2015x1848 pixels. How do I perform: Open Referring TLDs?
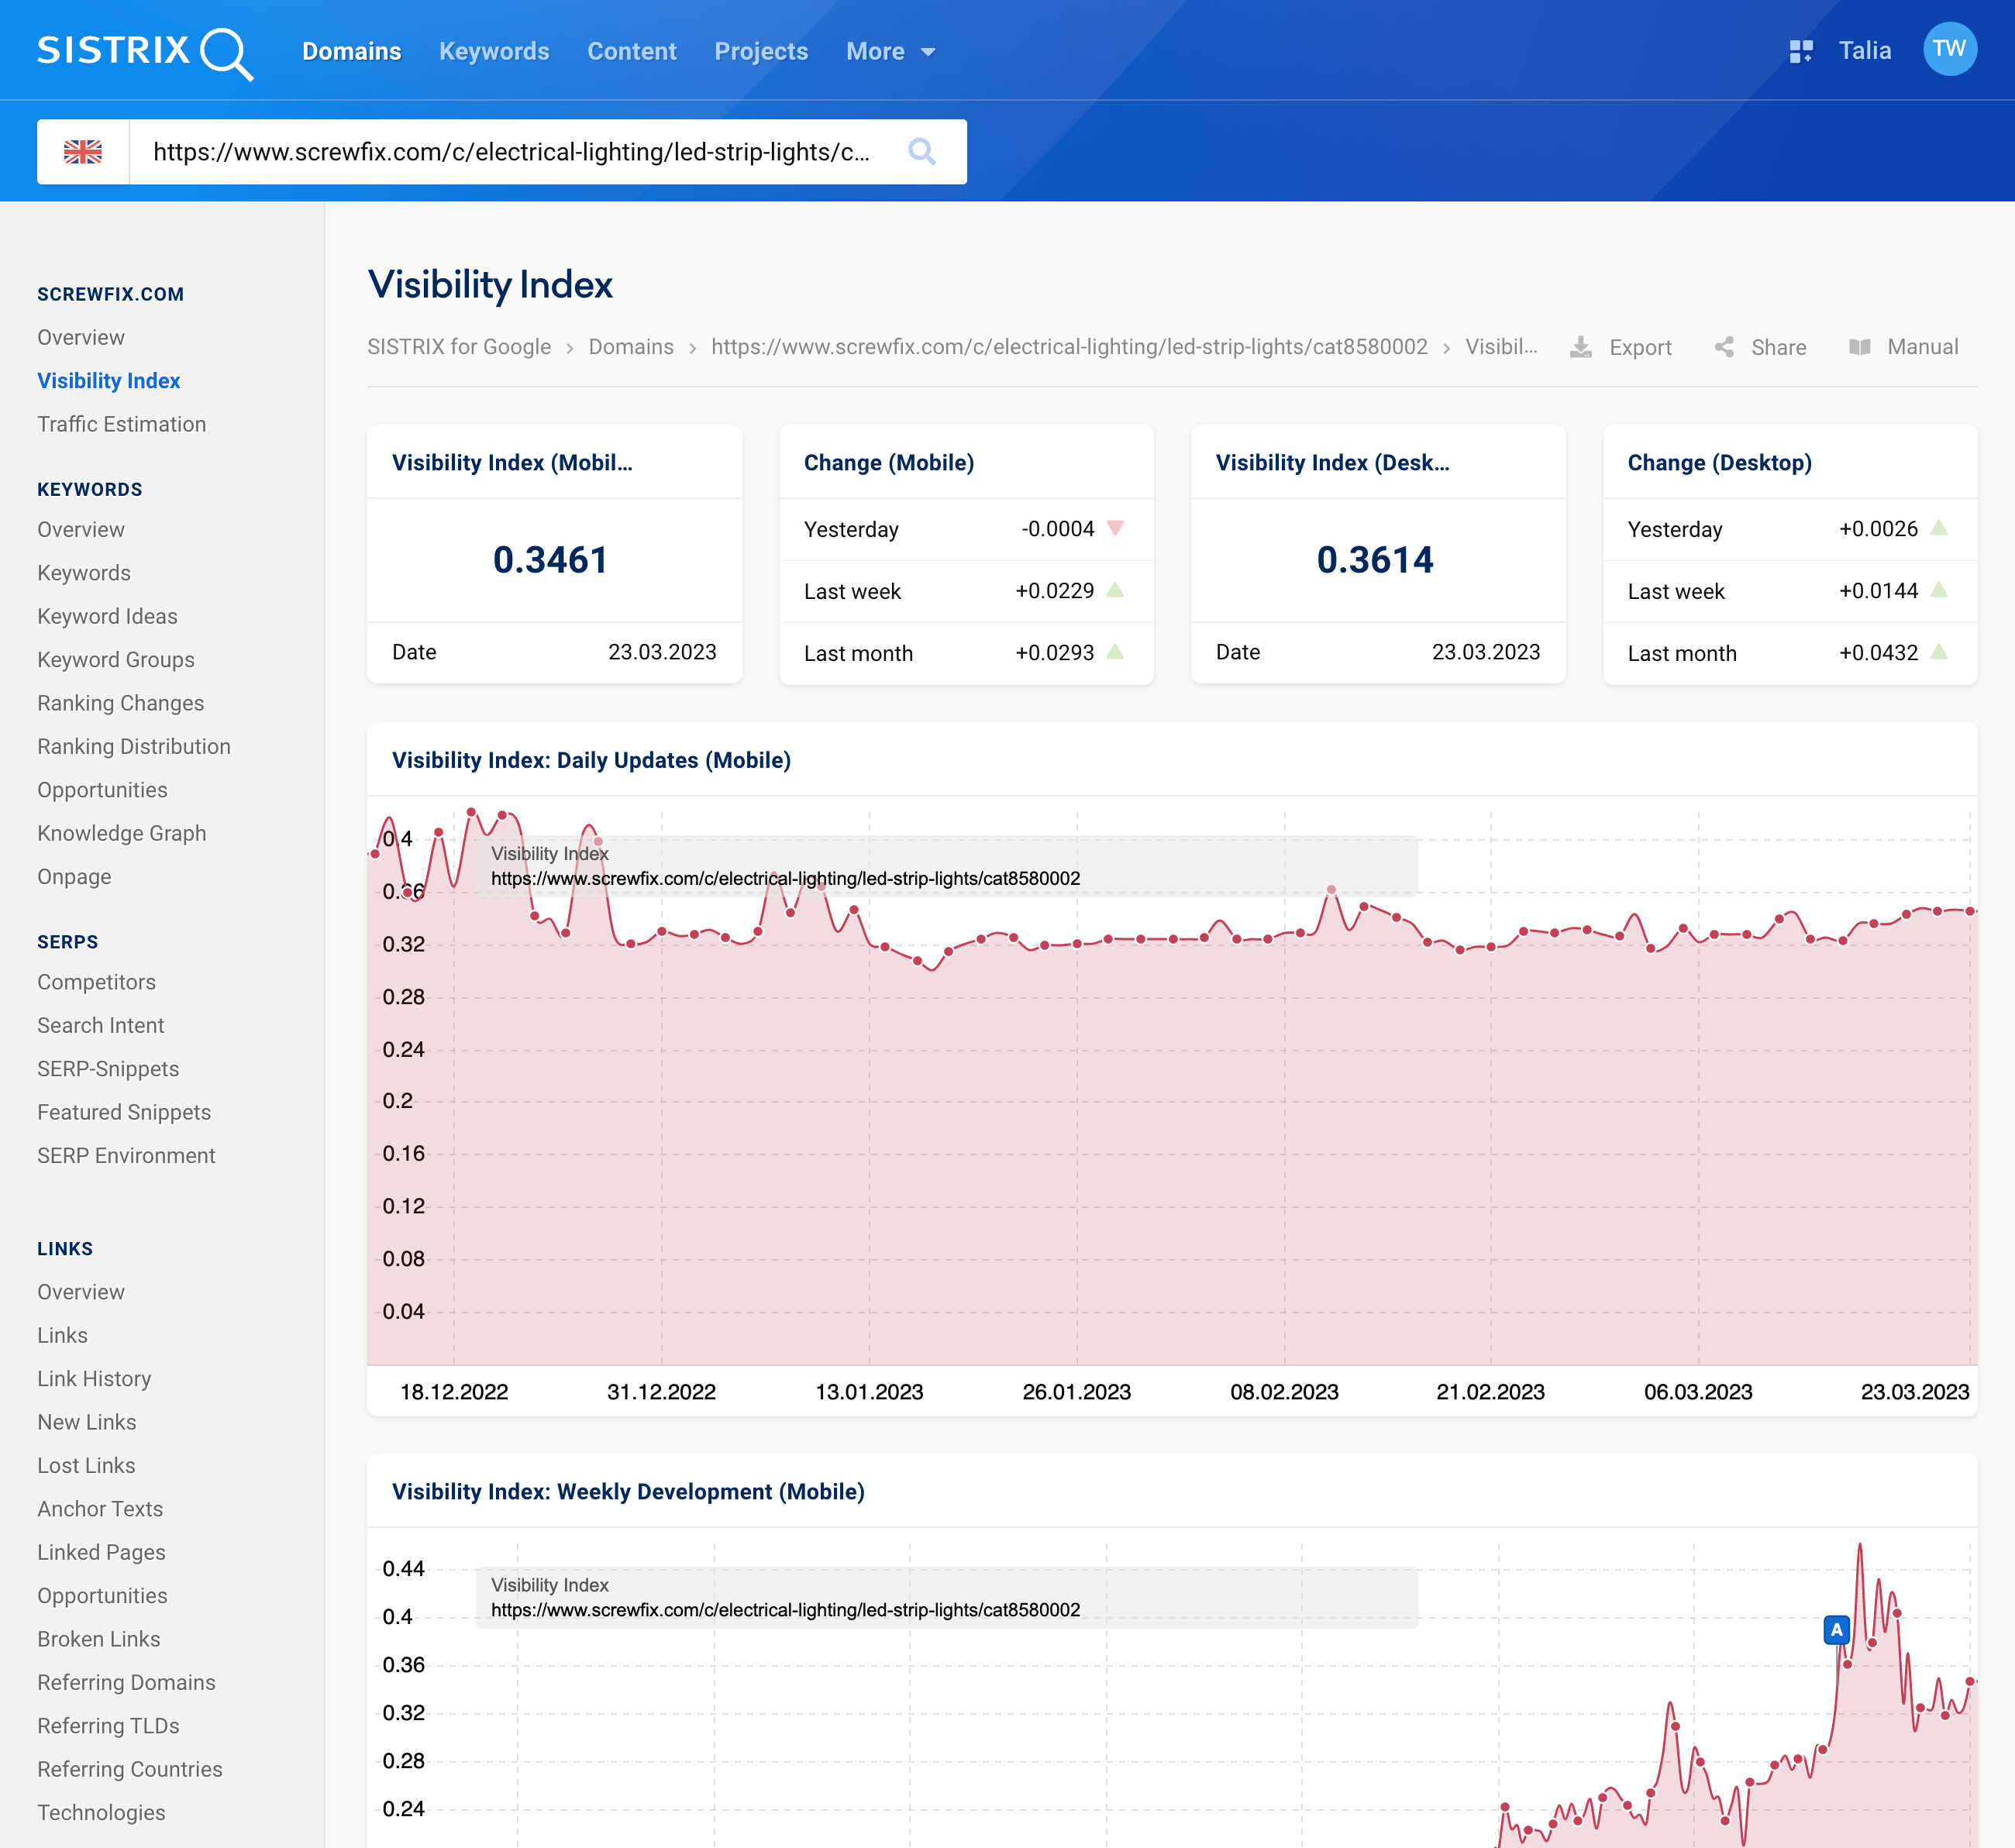[108, 1726]
